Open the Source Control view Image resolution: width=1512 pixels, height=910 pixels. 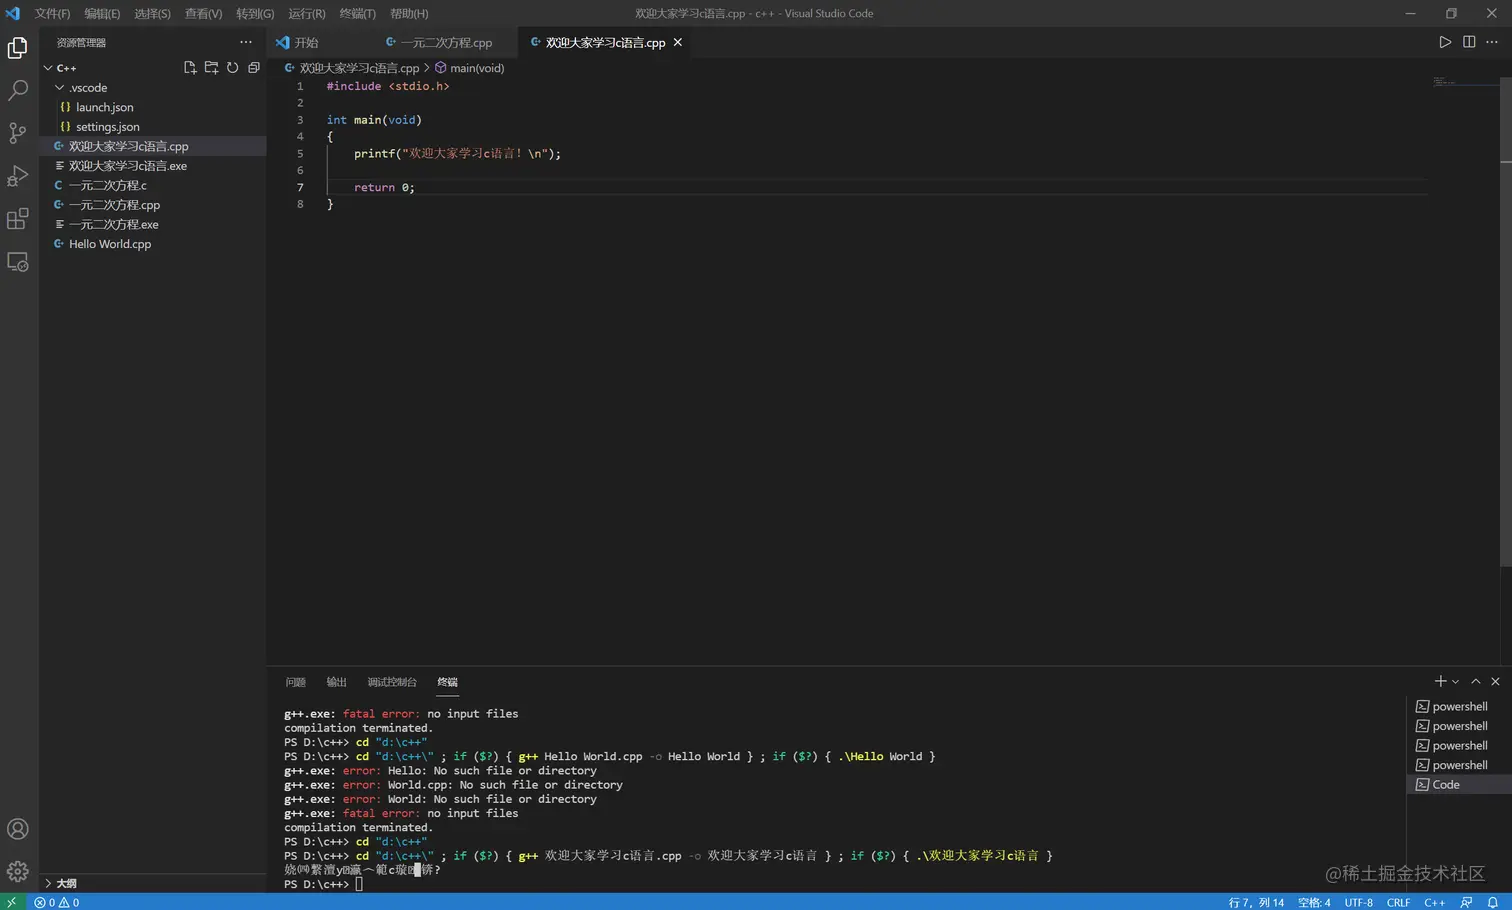18,133
